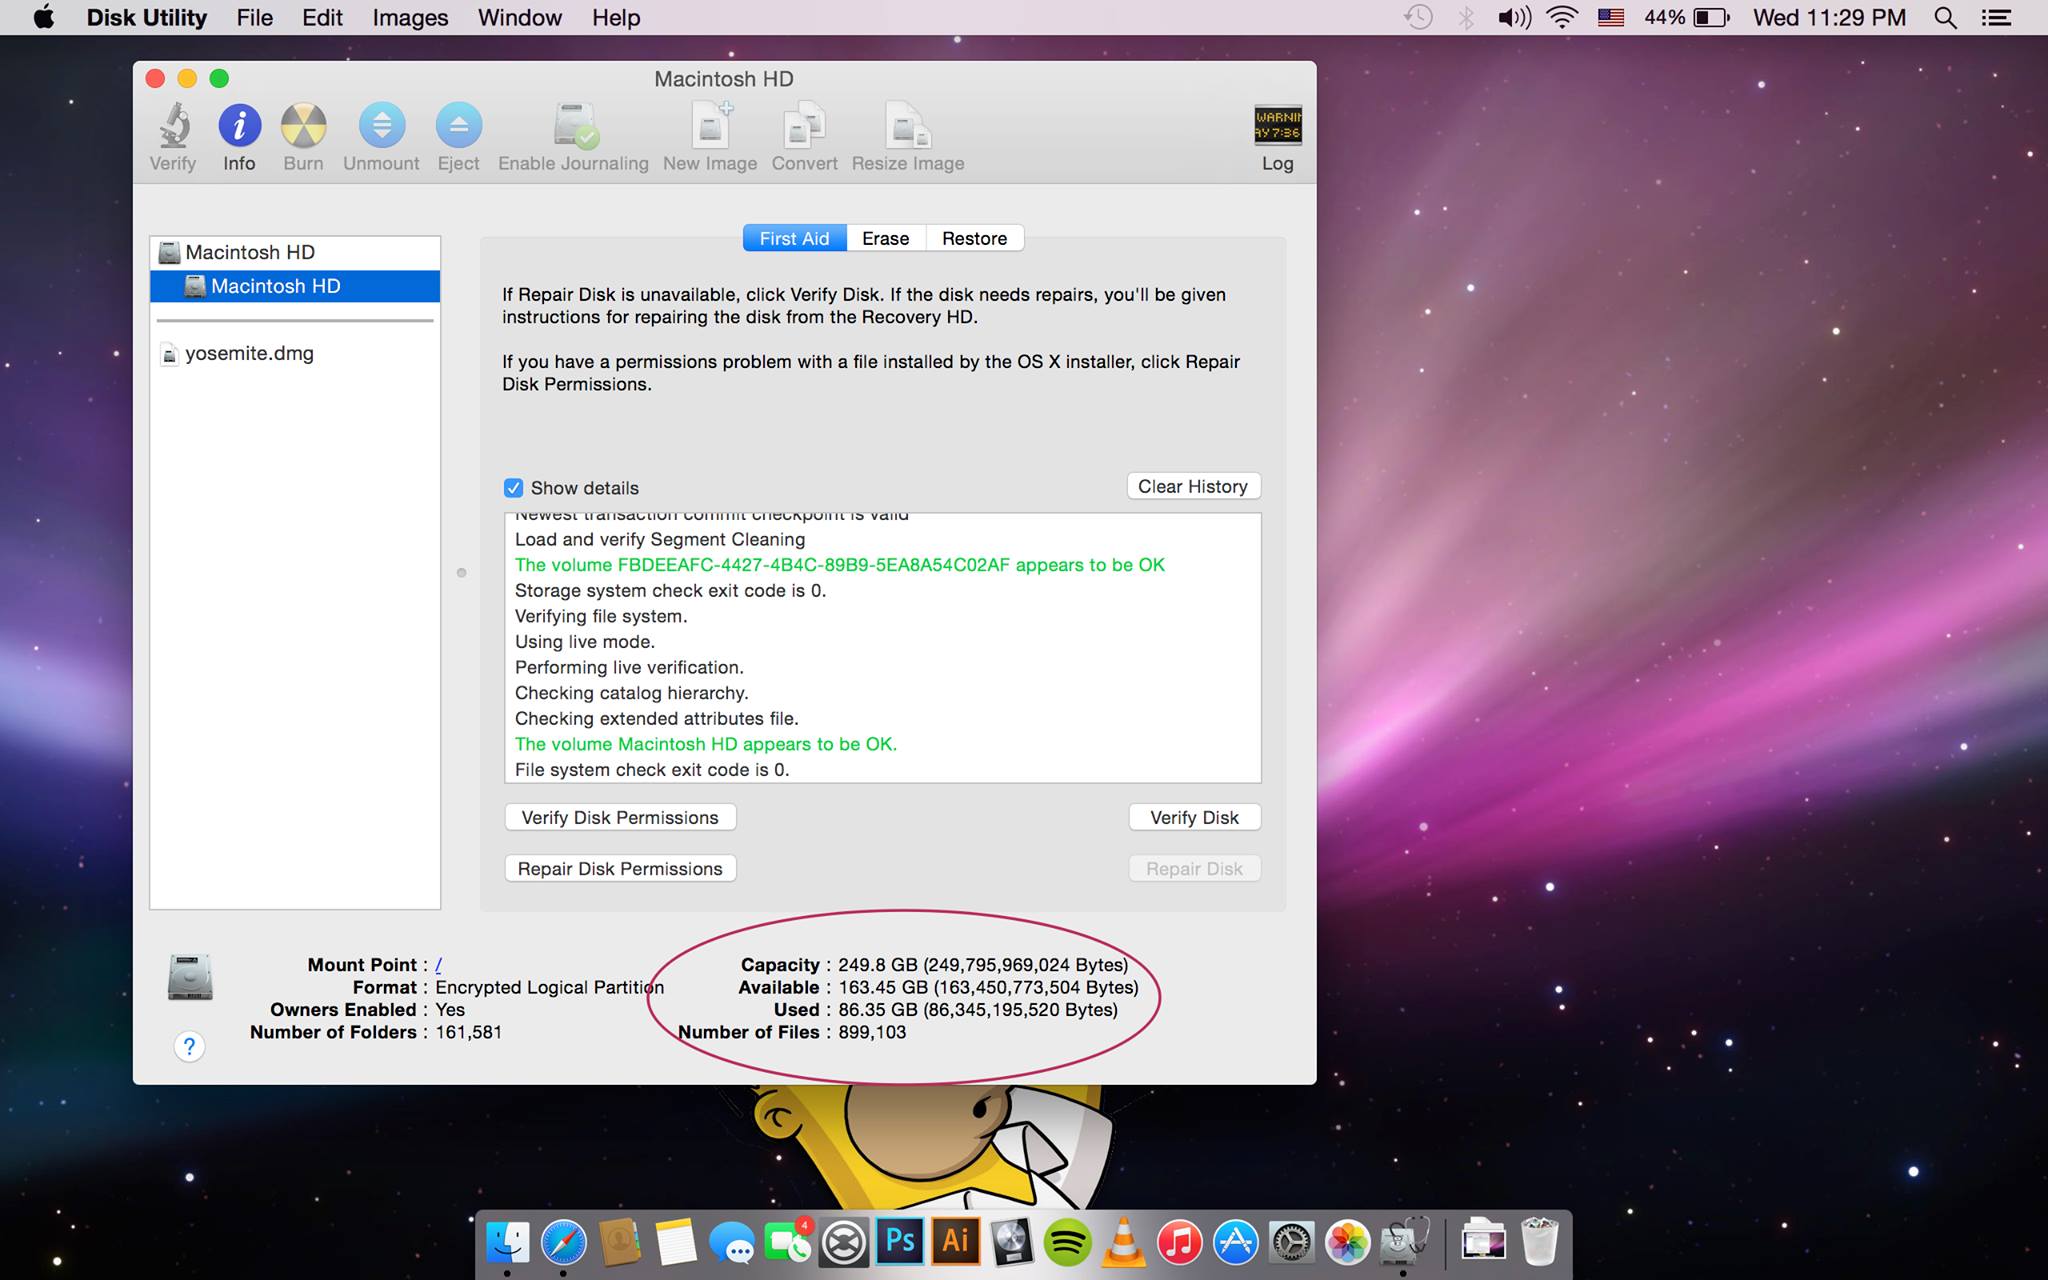Switch to the Restore tab

pos(974,238)
